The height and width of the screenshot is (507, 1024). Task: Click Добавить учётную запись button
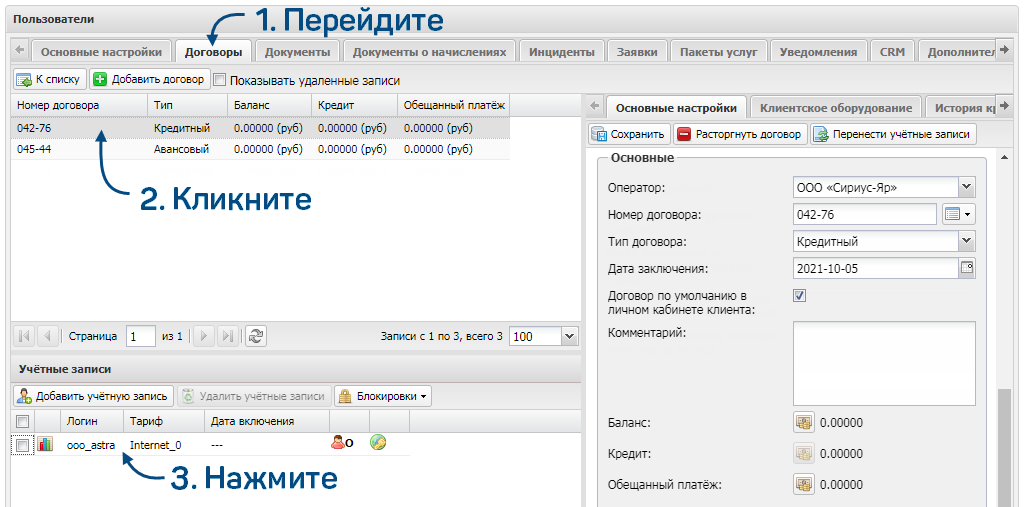(x=93, y=396)
